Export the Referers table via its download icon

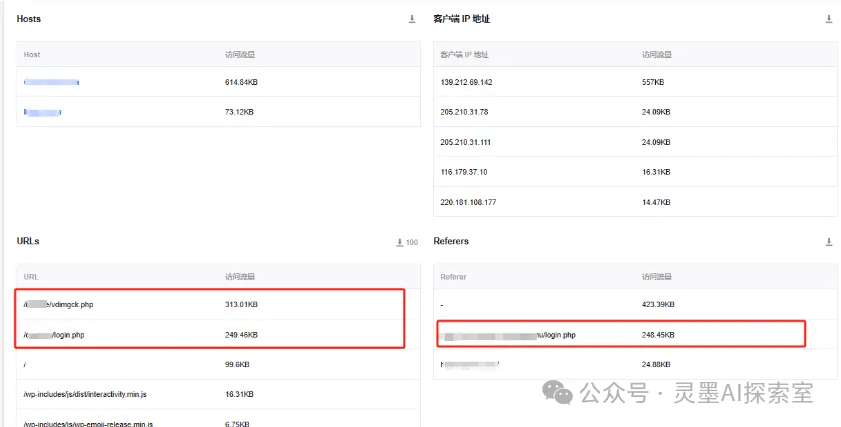point(828,242)
